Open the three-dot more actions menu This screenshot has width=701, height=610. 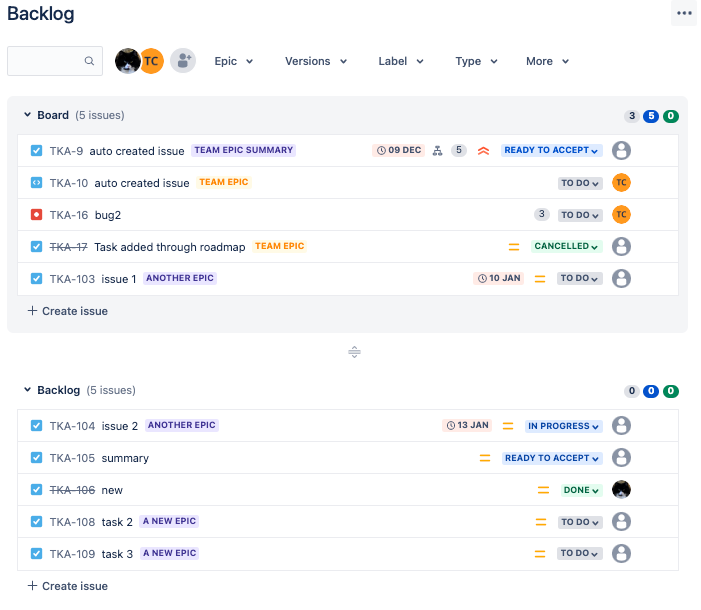tap(684, 13)
